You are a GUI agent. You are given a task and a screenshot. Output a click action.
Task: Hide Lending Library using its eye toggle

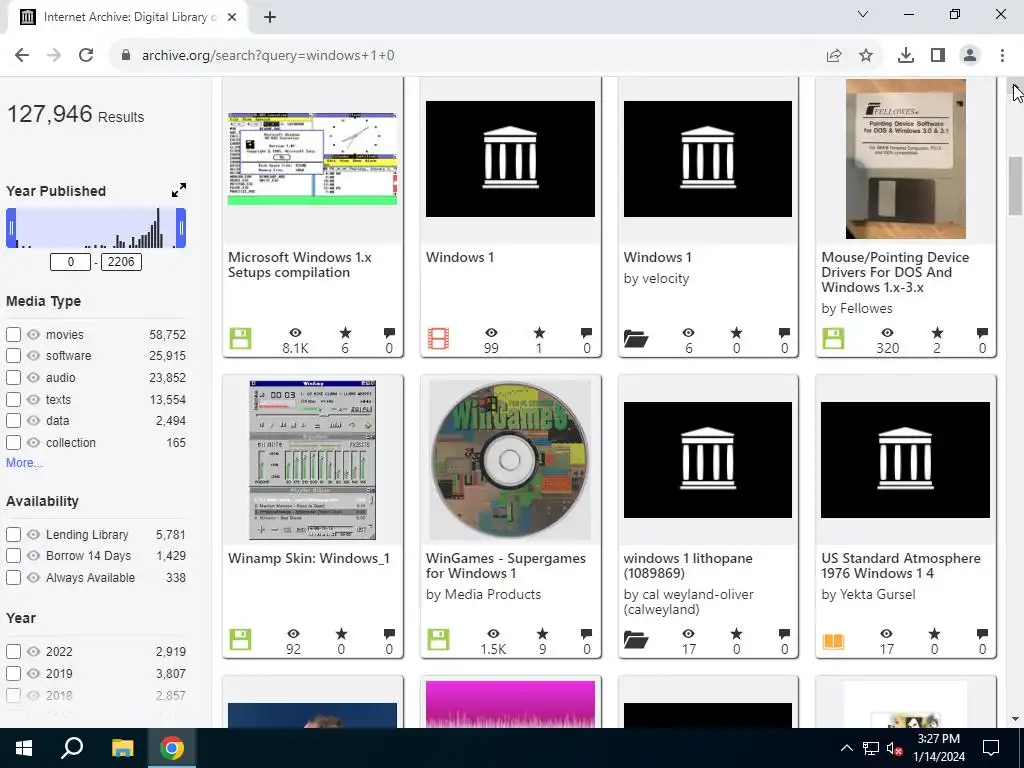33,534
